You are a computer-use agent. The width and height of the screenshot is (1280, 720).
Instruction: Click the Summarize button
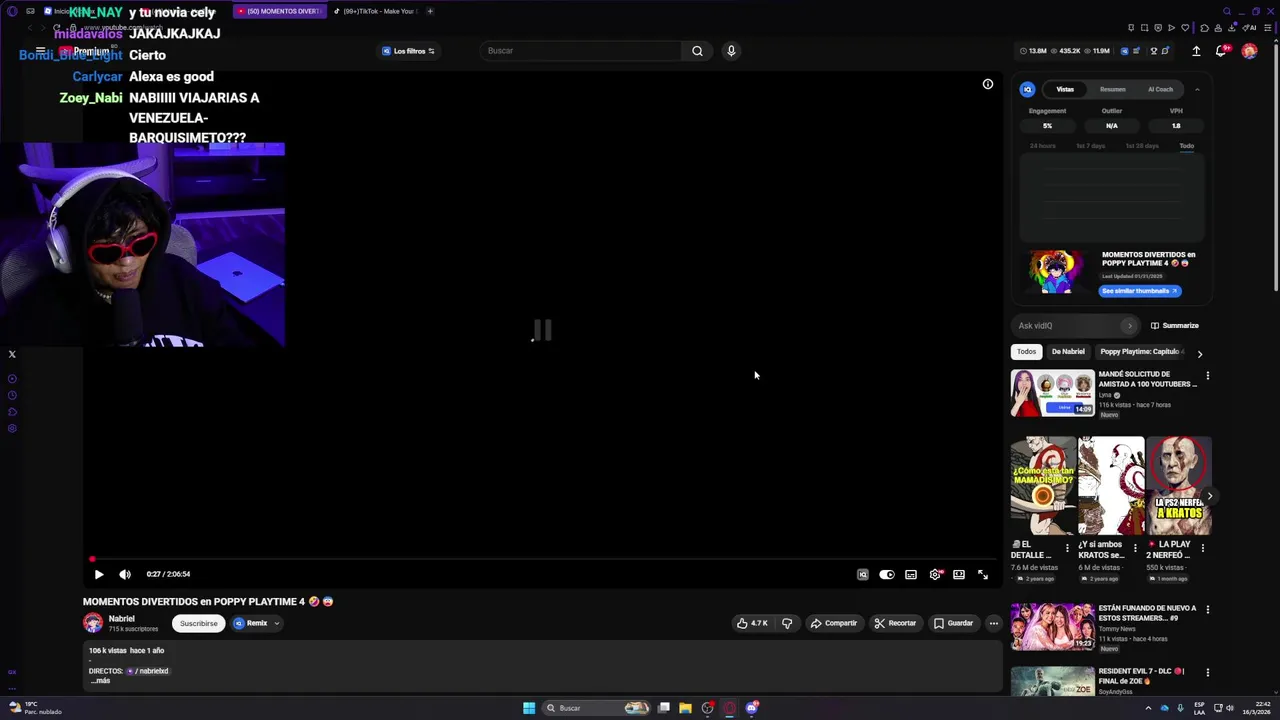click(1175, 326)
